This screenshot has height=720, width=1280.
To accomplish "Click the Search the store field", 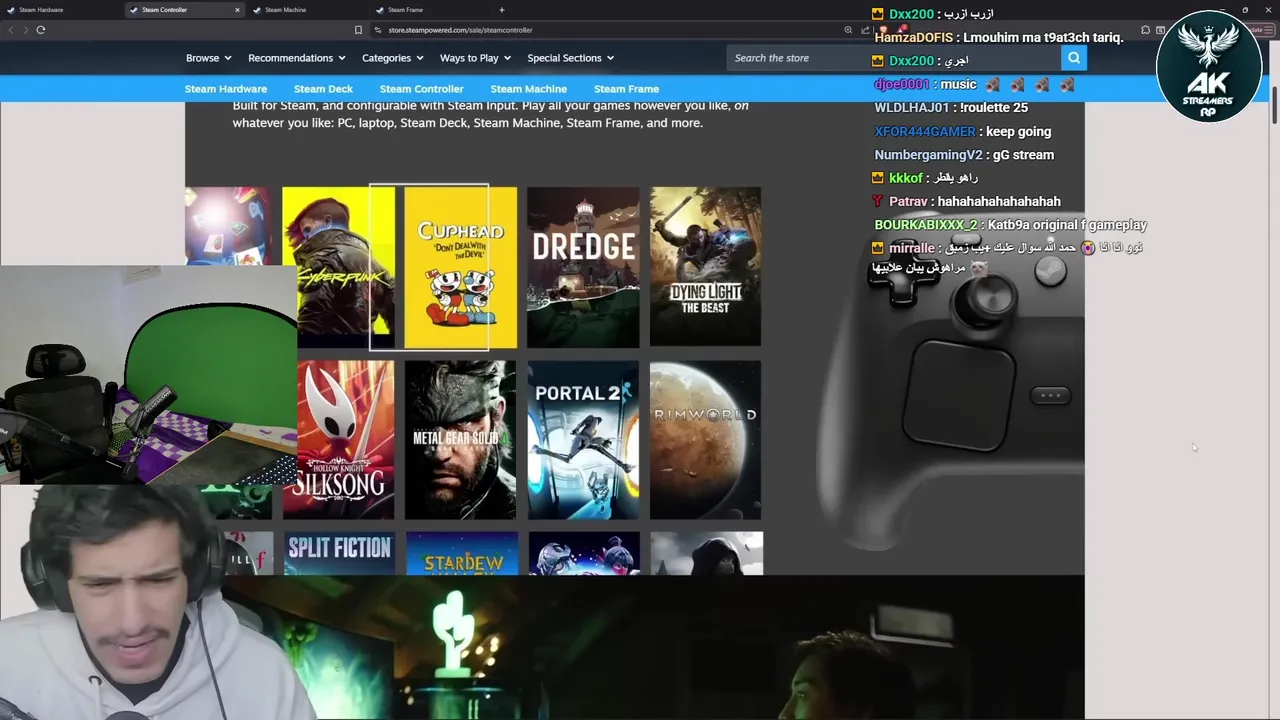I will [893, 58].
